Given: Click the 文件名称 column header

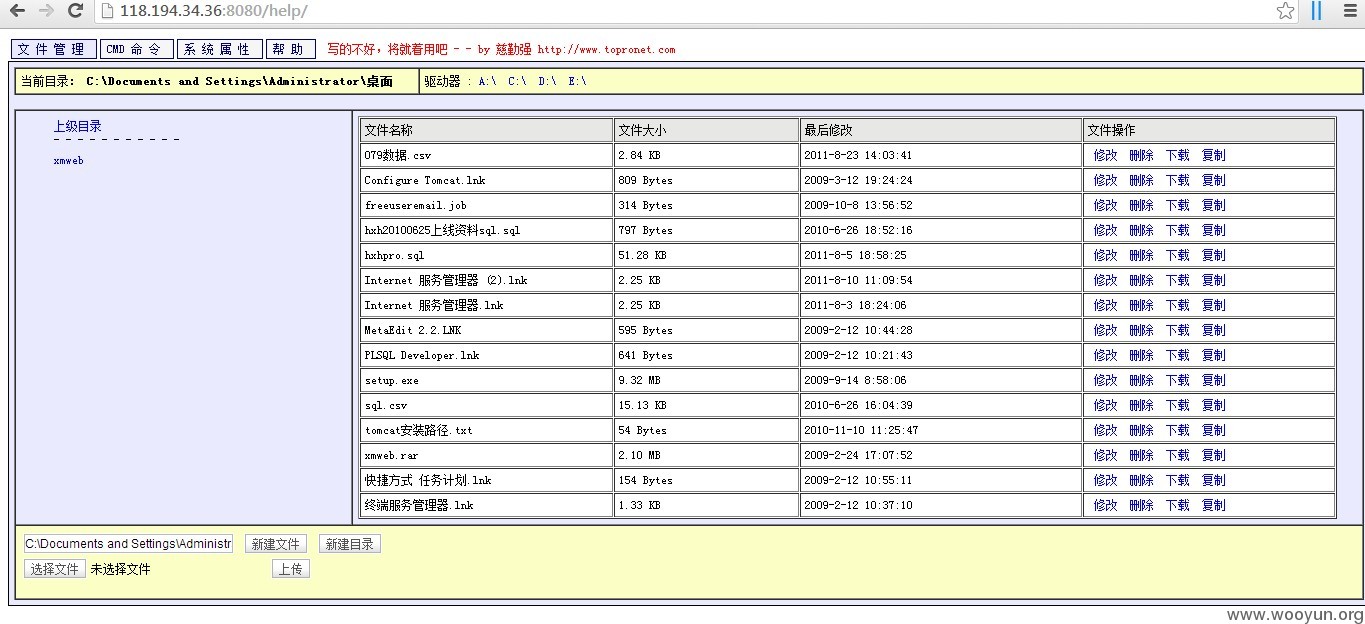Looking at the screenshot, I should click(x=388, y=130).
